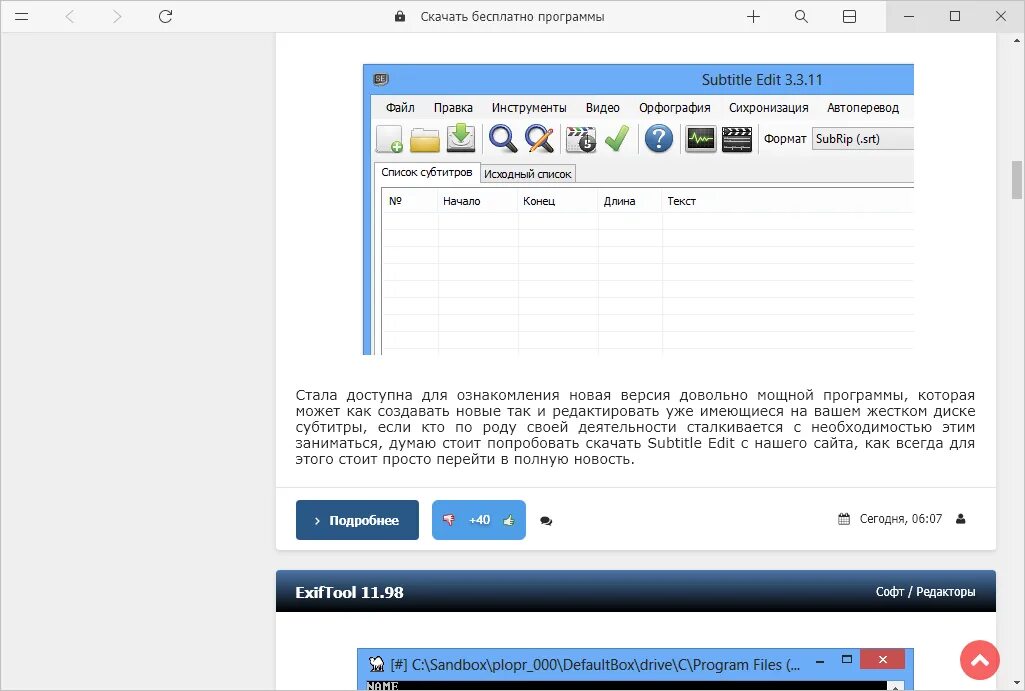Image resolution: width=1025 pixels, height=691 pixels.
Task: Click the red scroll-to-top button
Action: pos(979,660)
